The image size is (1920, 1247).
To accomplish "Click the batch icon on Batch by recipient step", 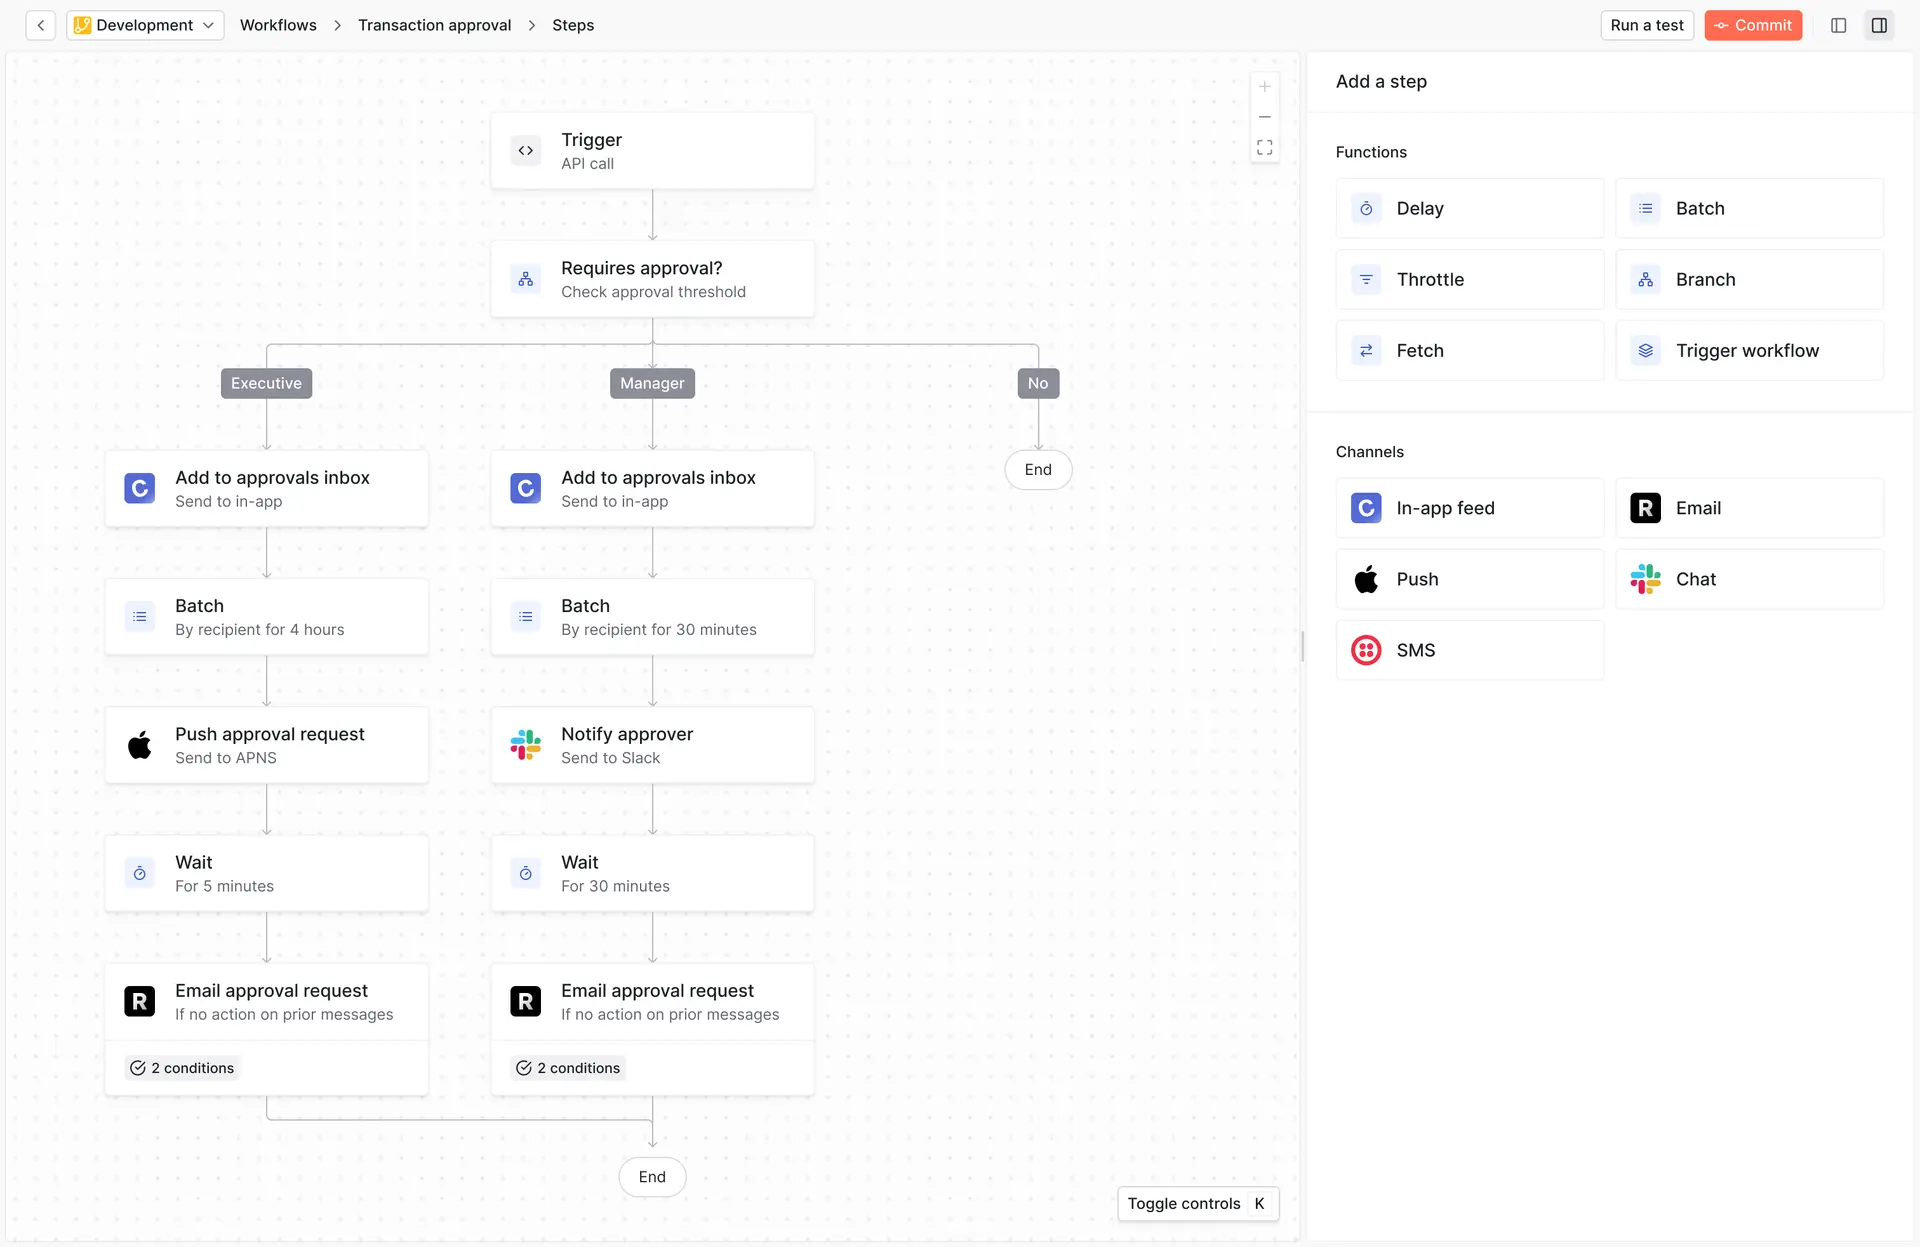I will pyautogui.click(x=139, y=617).
